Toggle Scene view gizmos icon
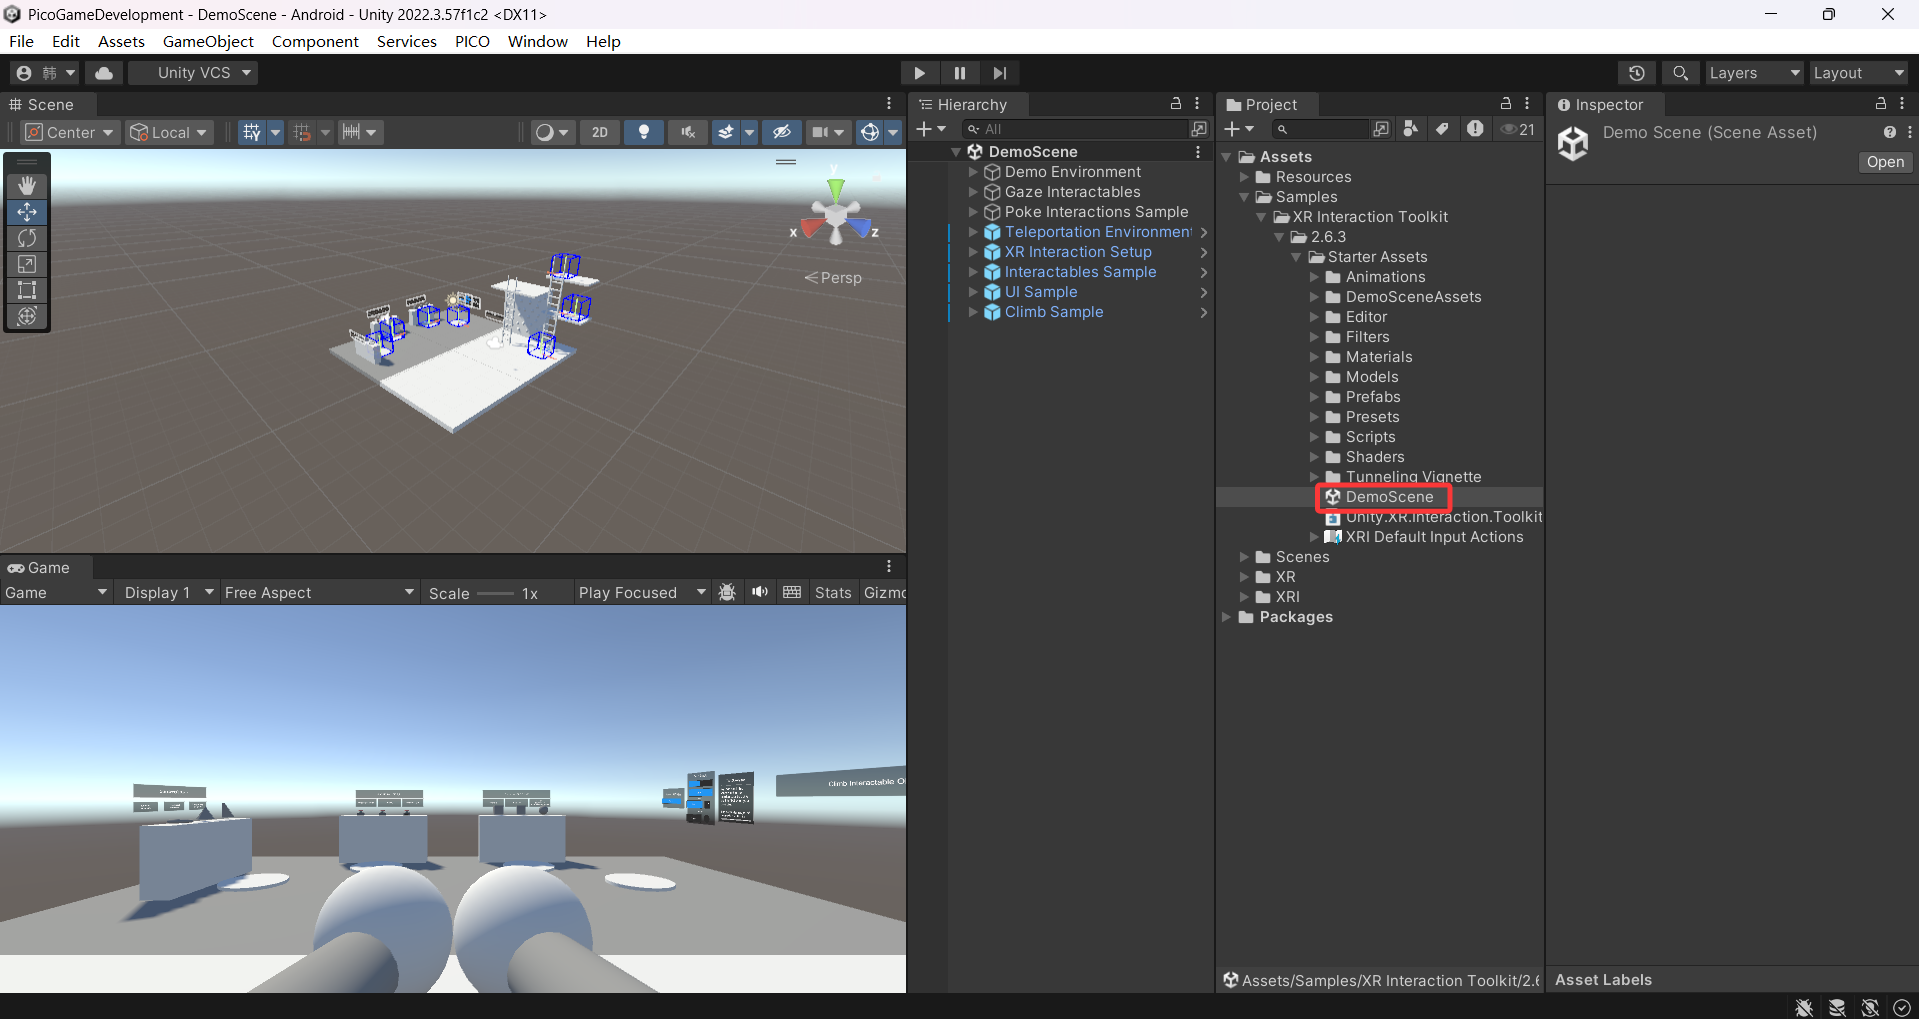 tap(870, 132)
